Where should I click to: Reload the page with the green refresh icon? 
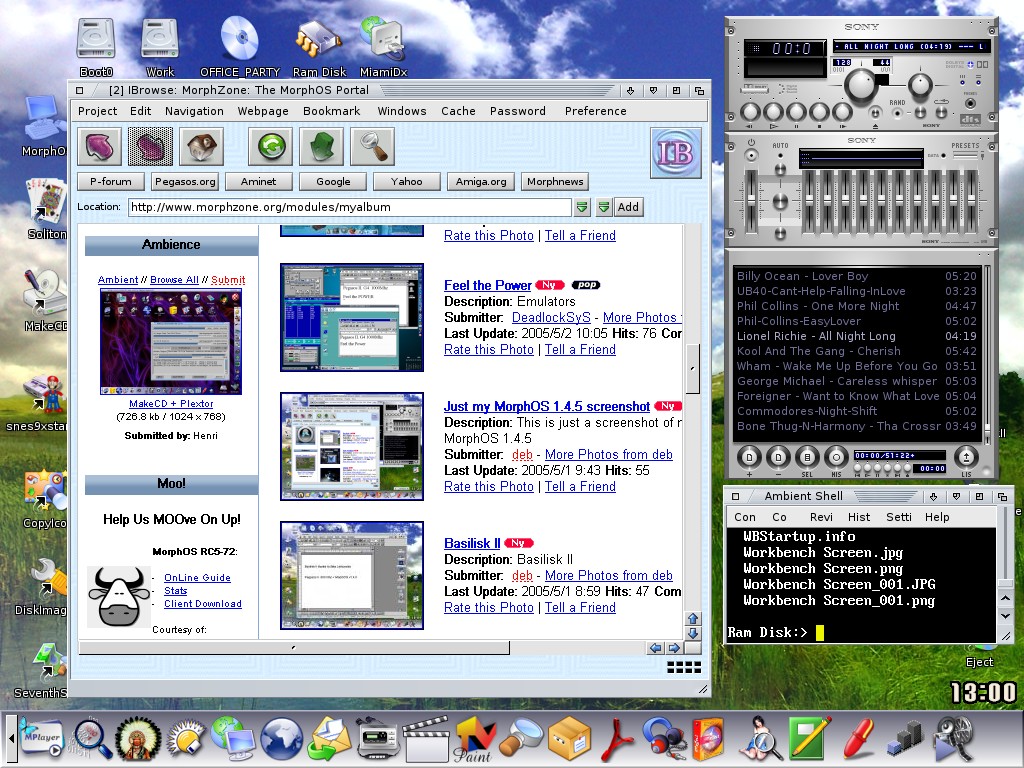click(270, 146)
